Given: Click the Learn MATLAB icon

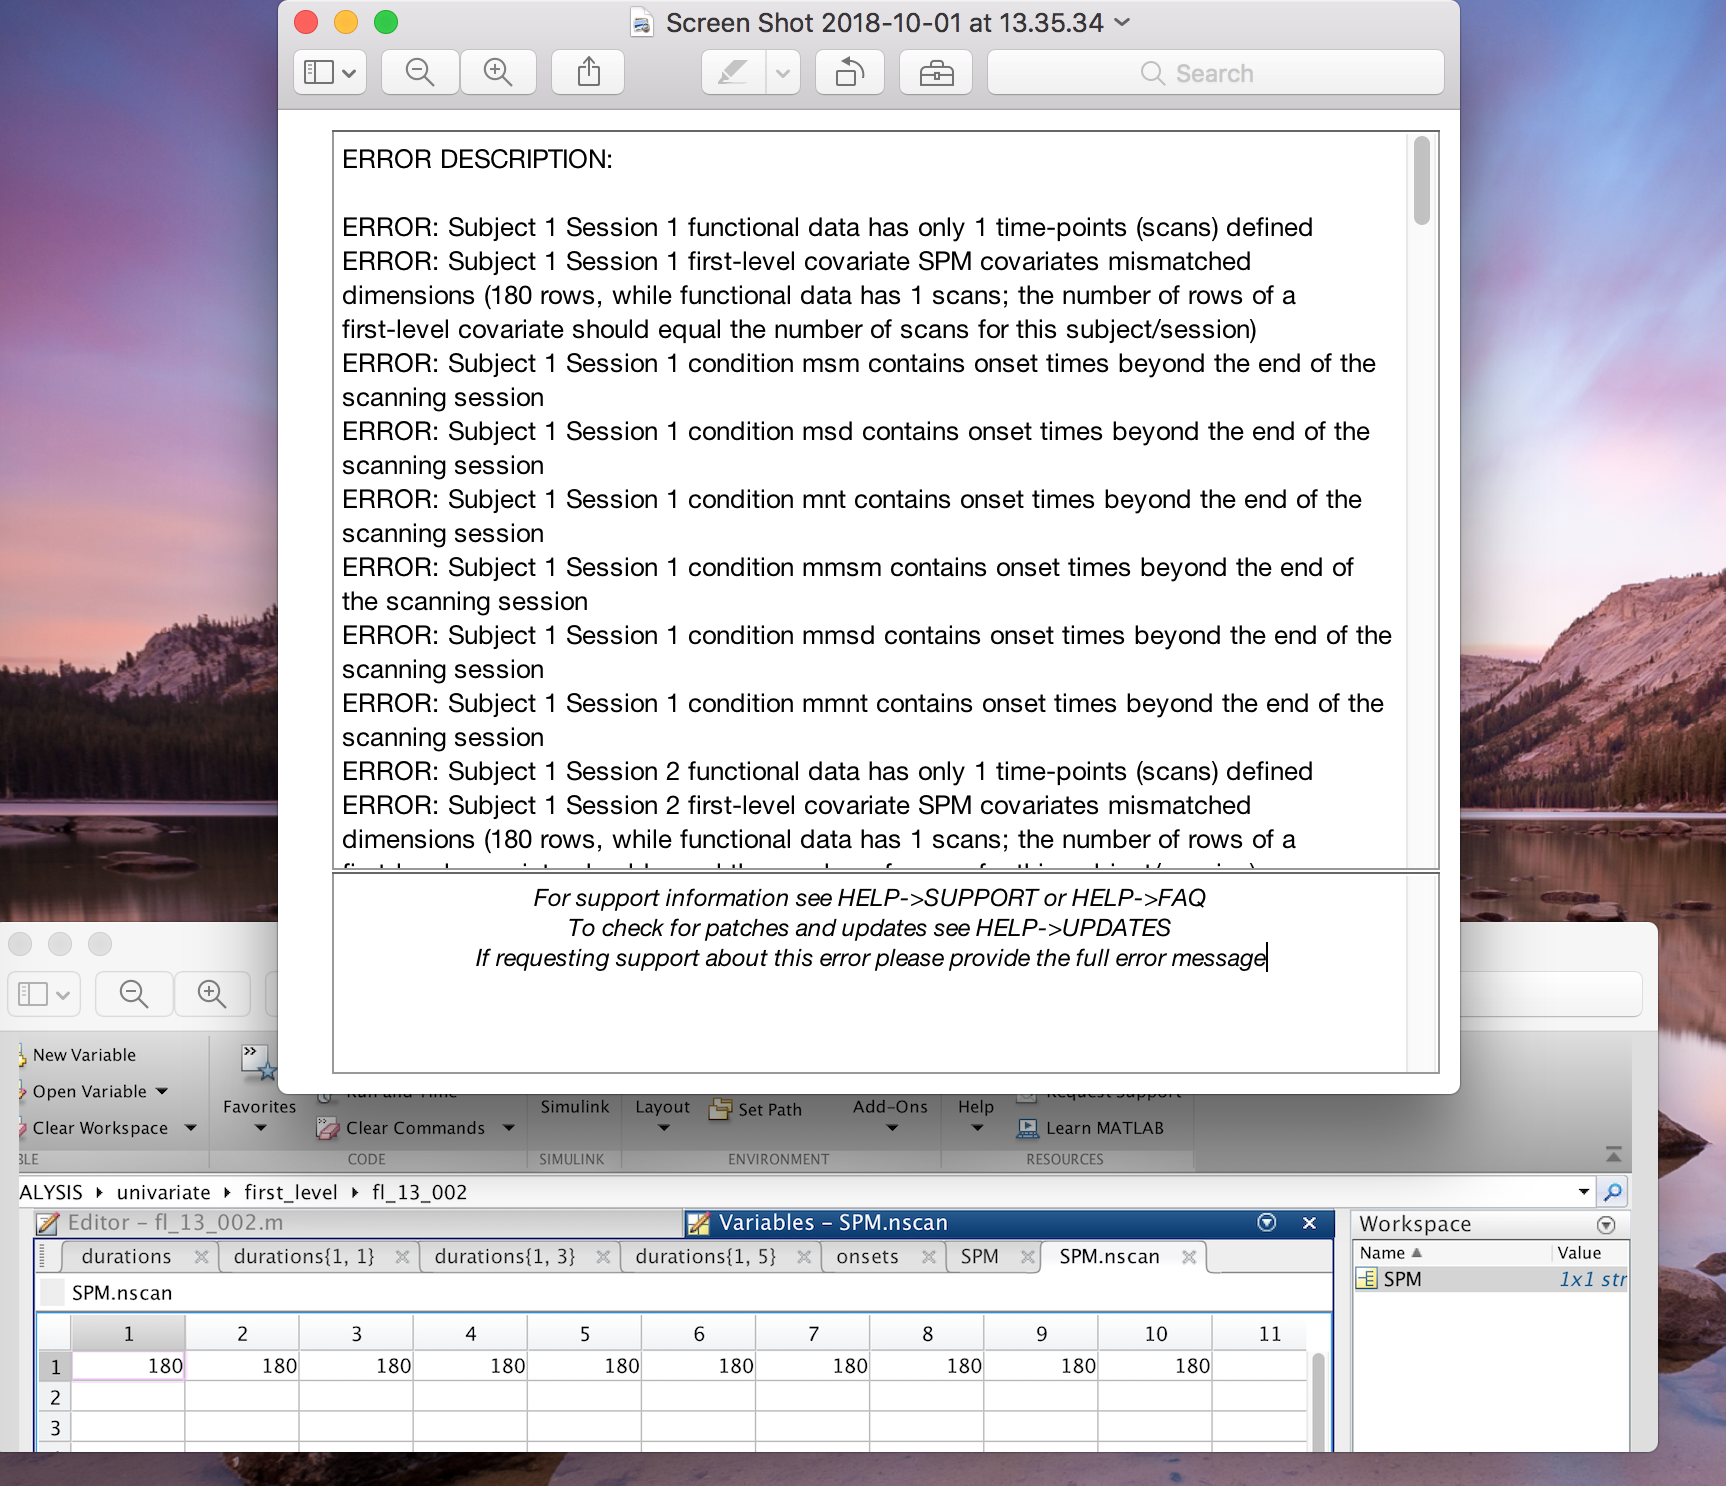Looking at the screenshot, I should [1027, 1128].
